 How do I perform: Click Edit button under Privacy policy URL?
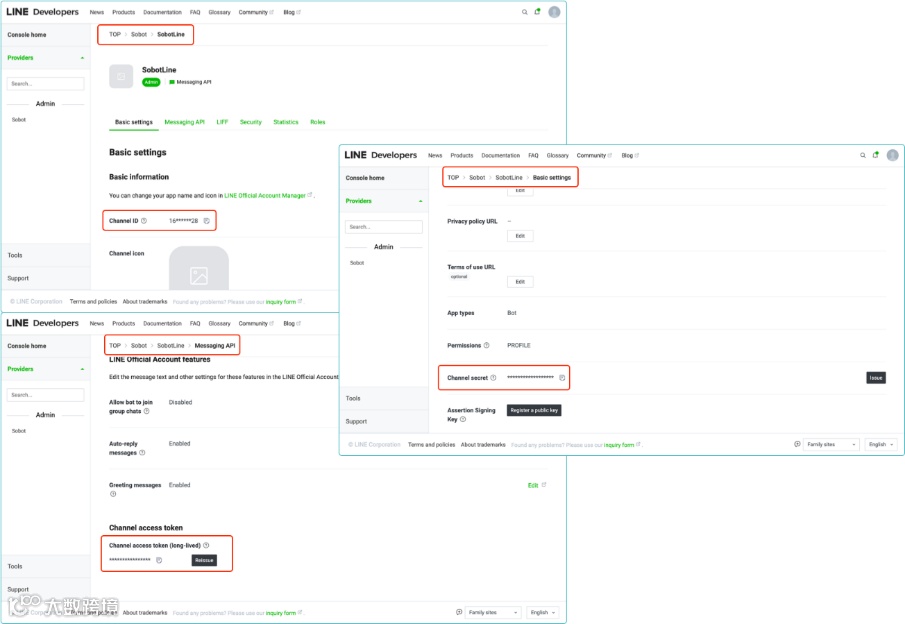pos(520,236)
